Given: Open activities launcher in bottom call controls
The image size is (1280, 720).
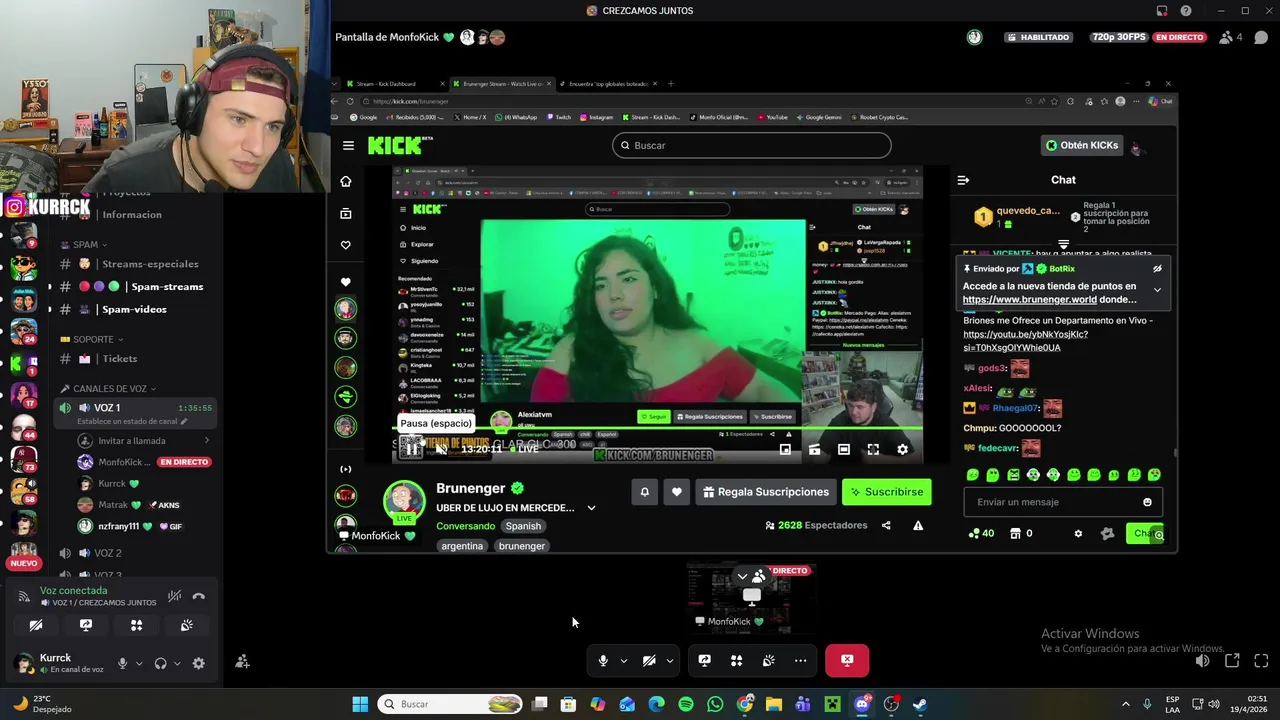Looking at the screenshot, I should [x=737, y=660].
